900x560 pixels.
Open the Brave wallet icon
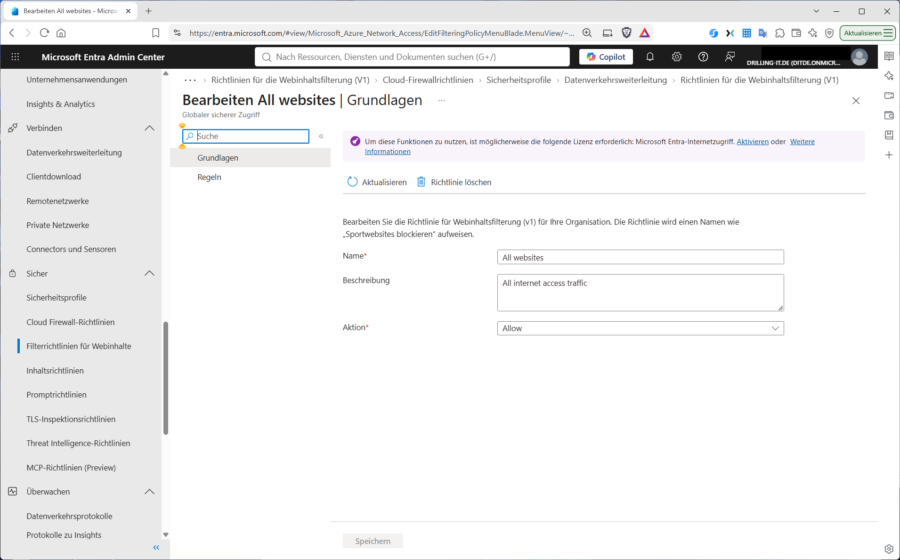pos(796,33)
